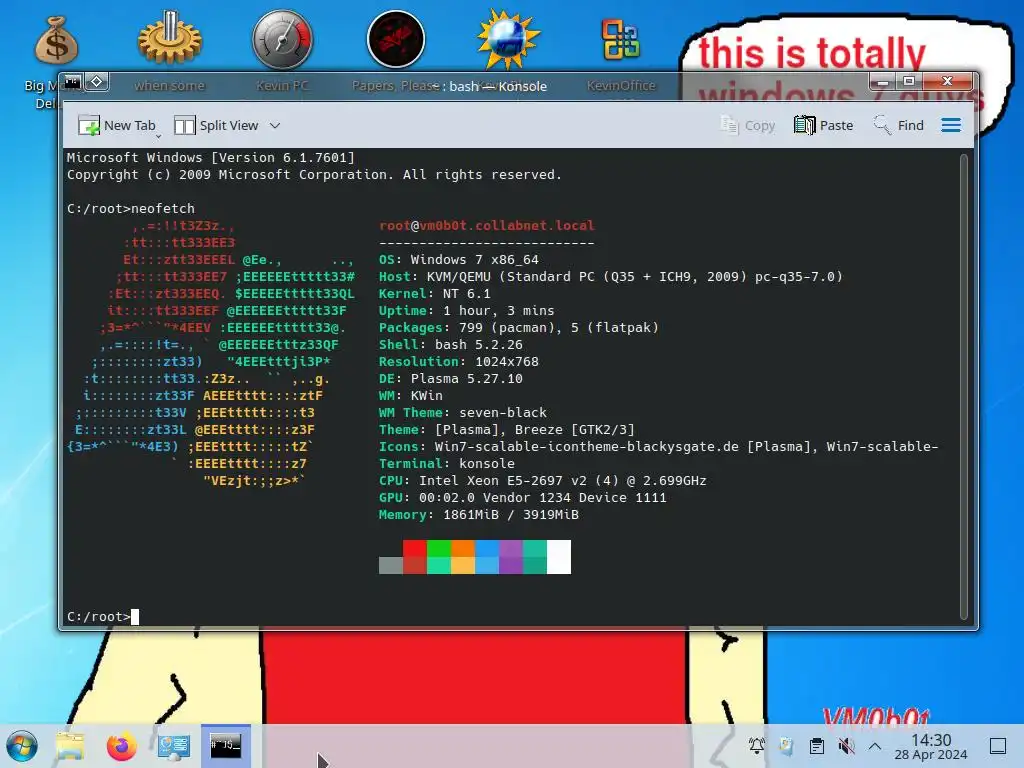1024x768 pixels.
Task: Click the 'Resolution: 1024x768' line
Action: pos(458,361)
